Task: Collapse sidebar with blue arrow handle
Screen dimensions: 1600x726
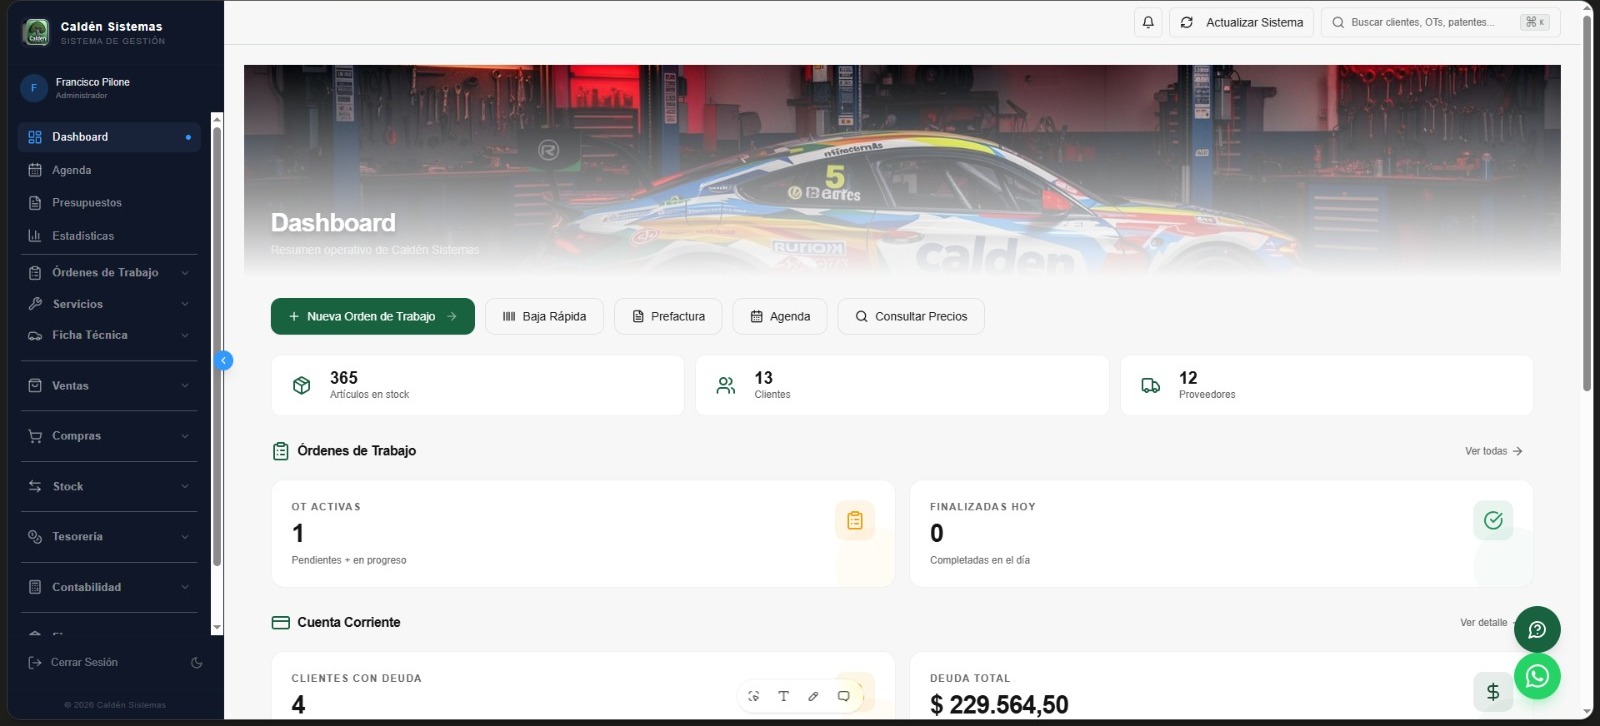Action: click(224, 360)
